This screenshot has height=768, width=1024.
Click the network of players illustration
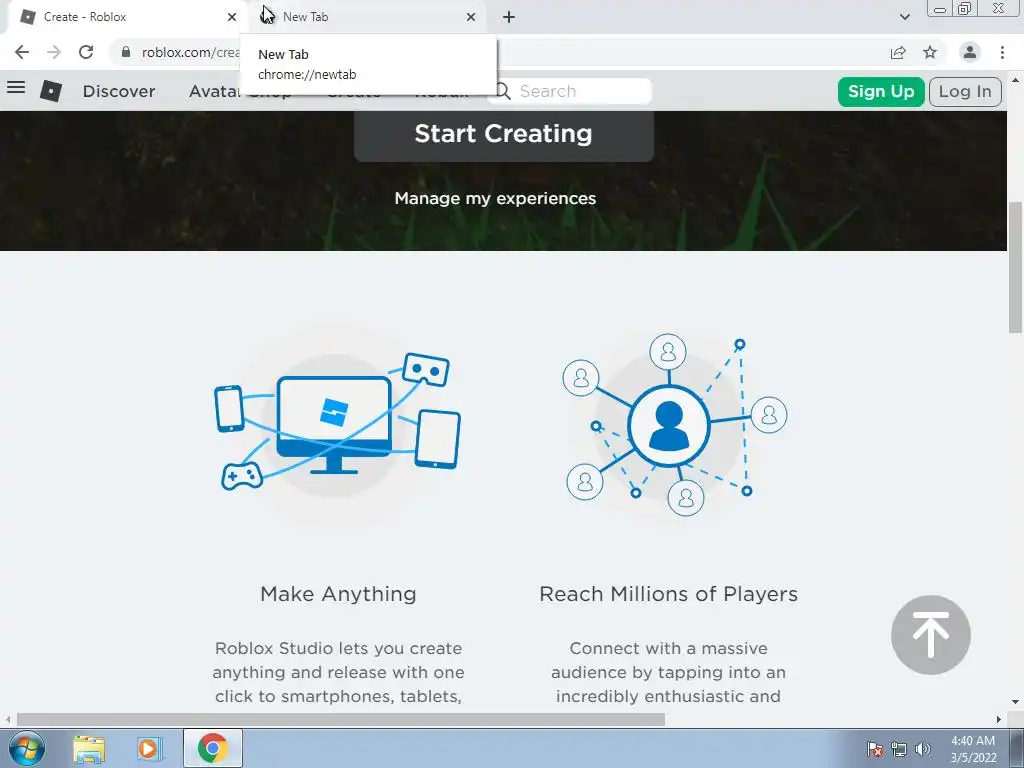pyautogui.click(x=675, y=424)
